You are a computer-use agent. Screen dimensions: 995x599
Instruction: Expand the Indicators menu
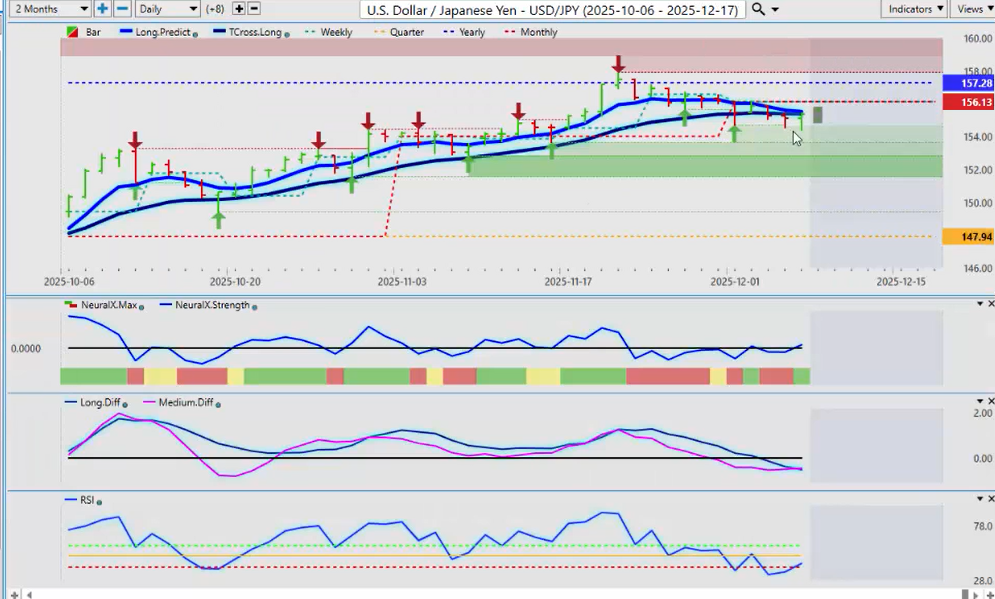pyautogui.click(x=916, y=9)
